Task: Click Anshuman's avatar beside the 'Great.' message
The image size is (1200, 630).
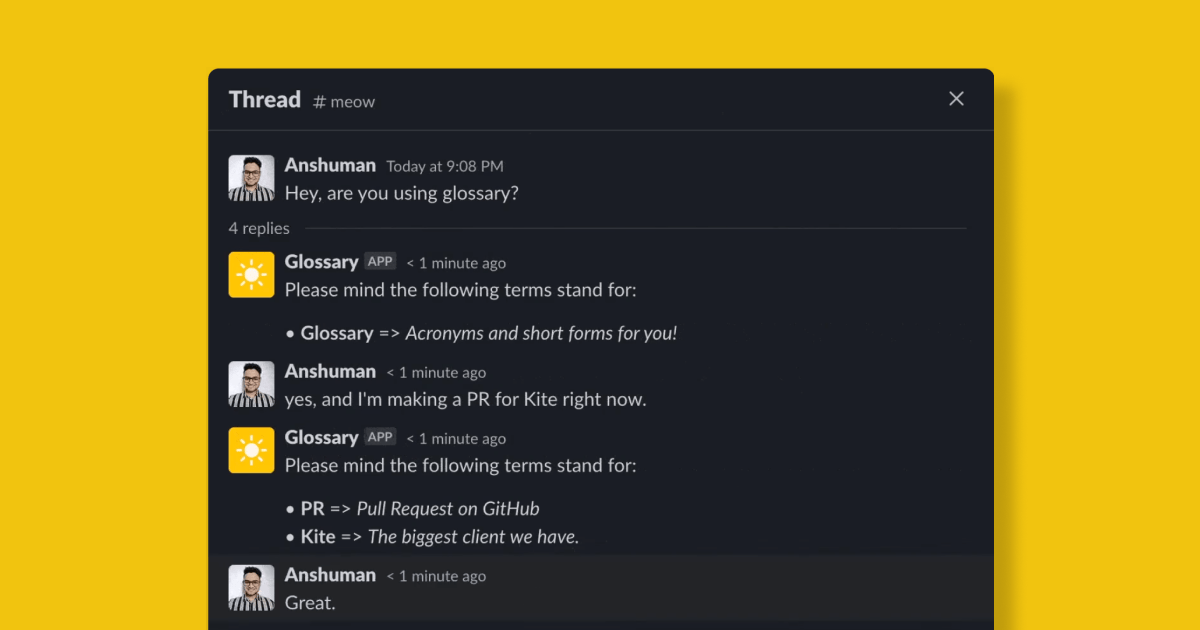Action: click(251, 588)
